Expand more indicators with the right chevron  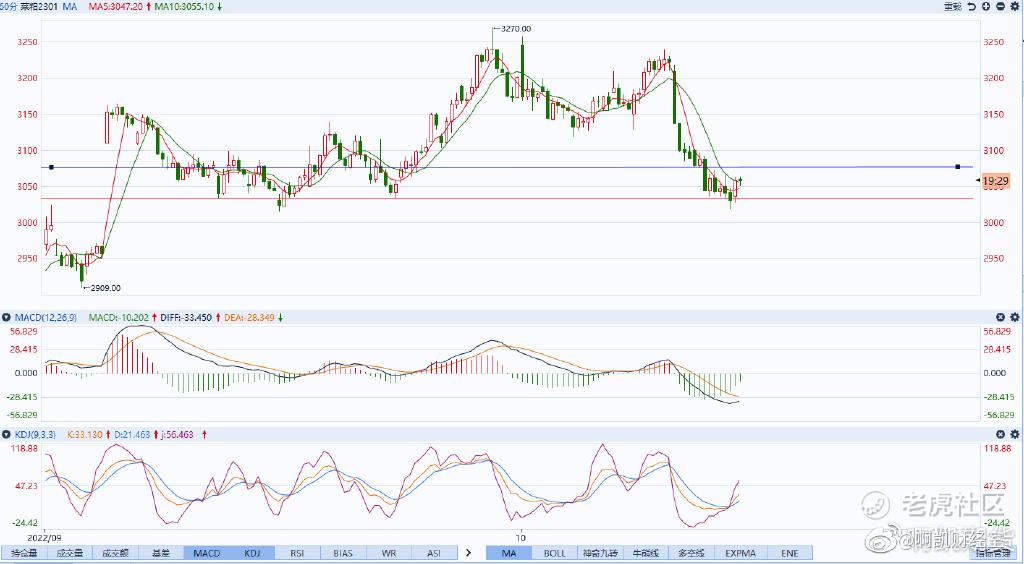[x=468, y=553]
